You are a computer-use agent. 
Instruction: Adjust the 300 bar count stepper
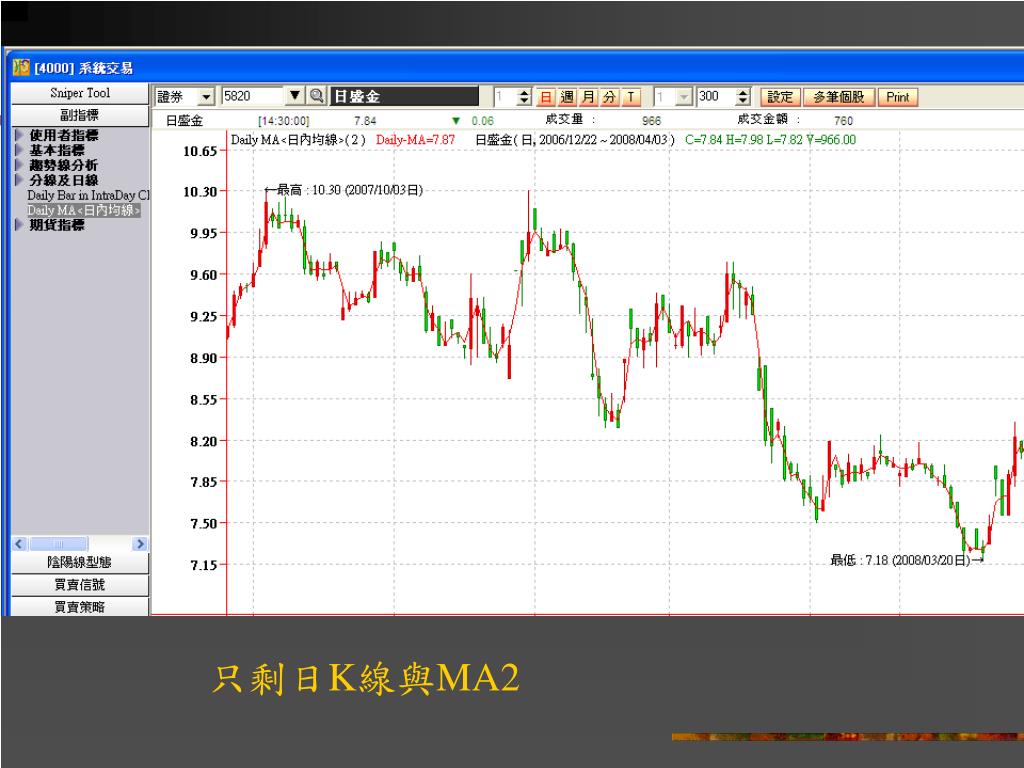pos(743,97)
